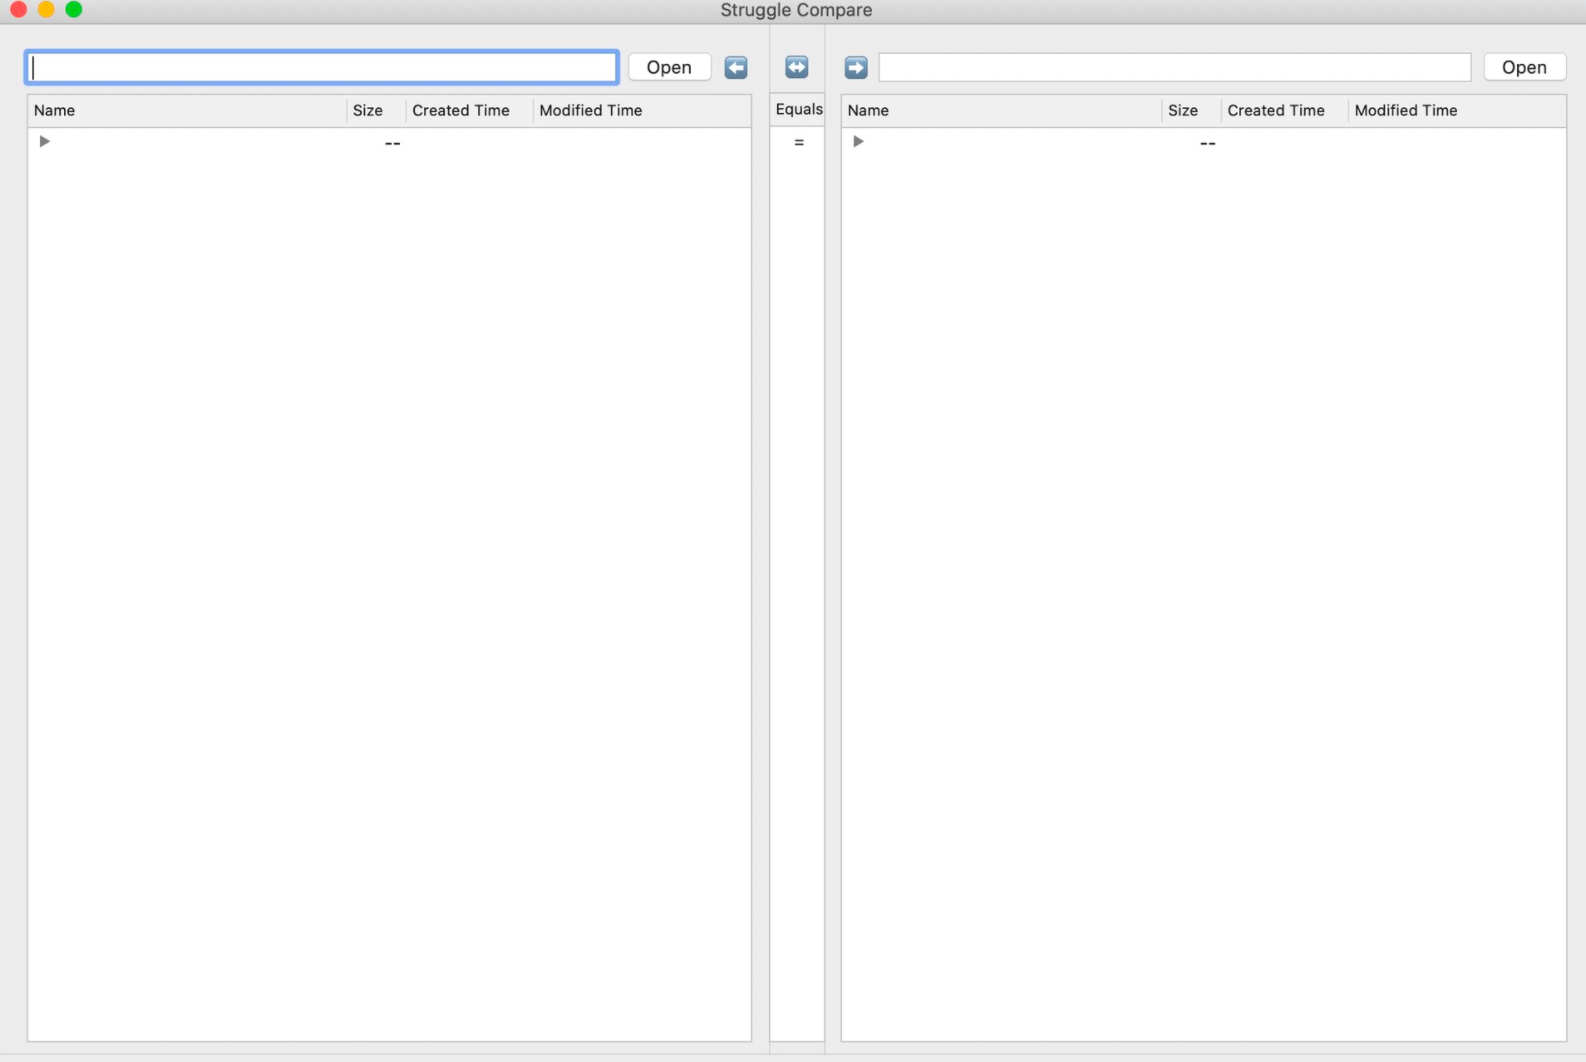Click the left arrow copy icon
Image resolution: width=1586 pixels, height=1062 pixels.
[736, 67]
